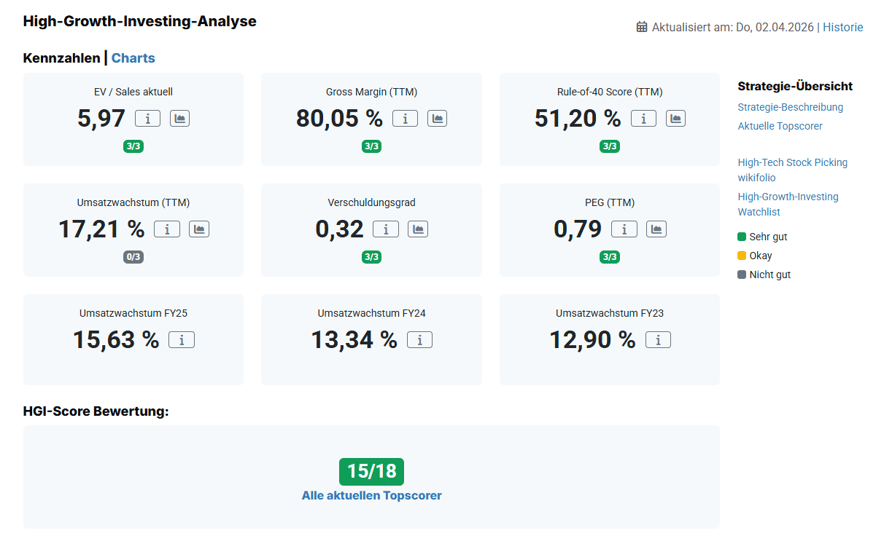
Task: Click info icon beside PEG (TTM)
Action: click(624, 229)
